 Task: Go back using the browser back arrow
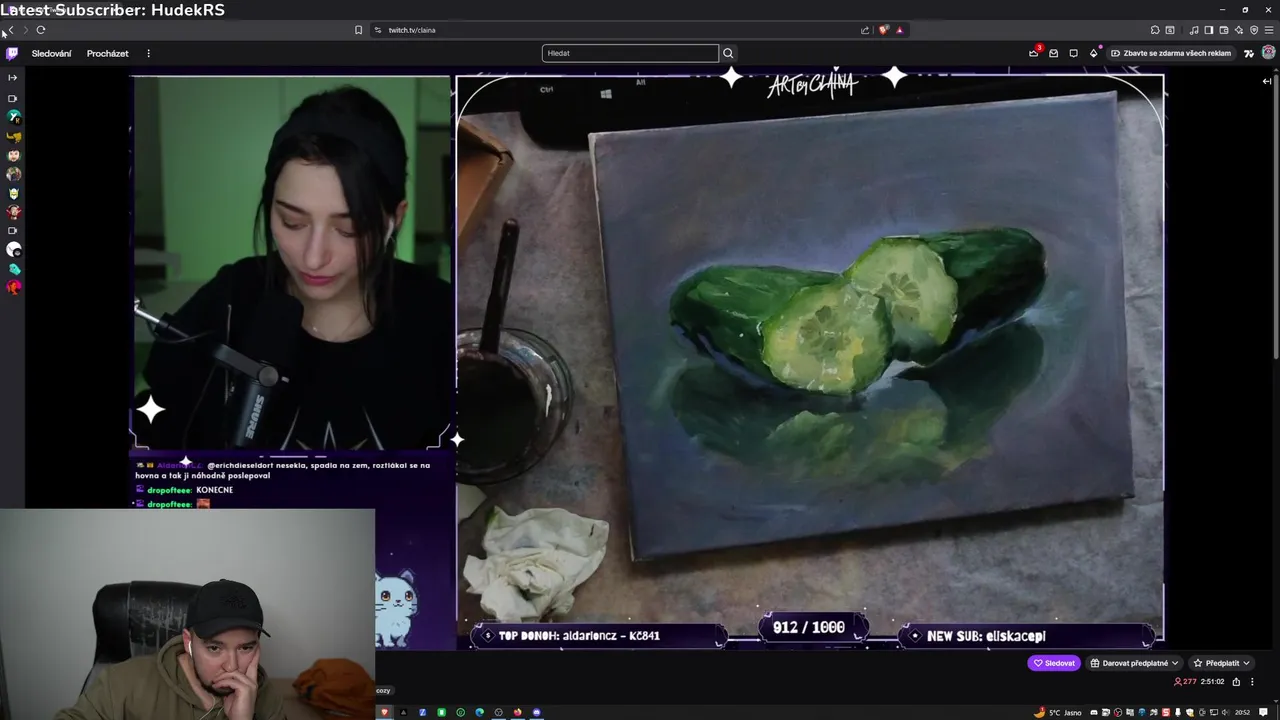coord(10,30)
